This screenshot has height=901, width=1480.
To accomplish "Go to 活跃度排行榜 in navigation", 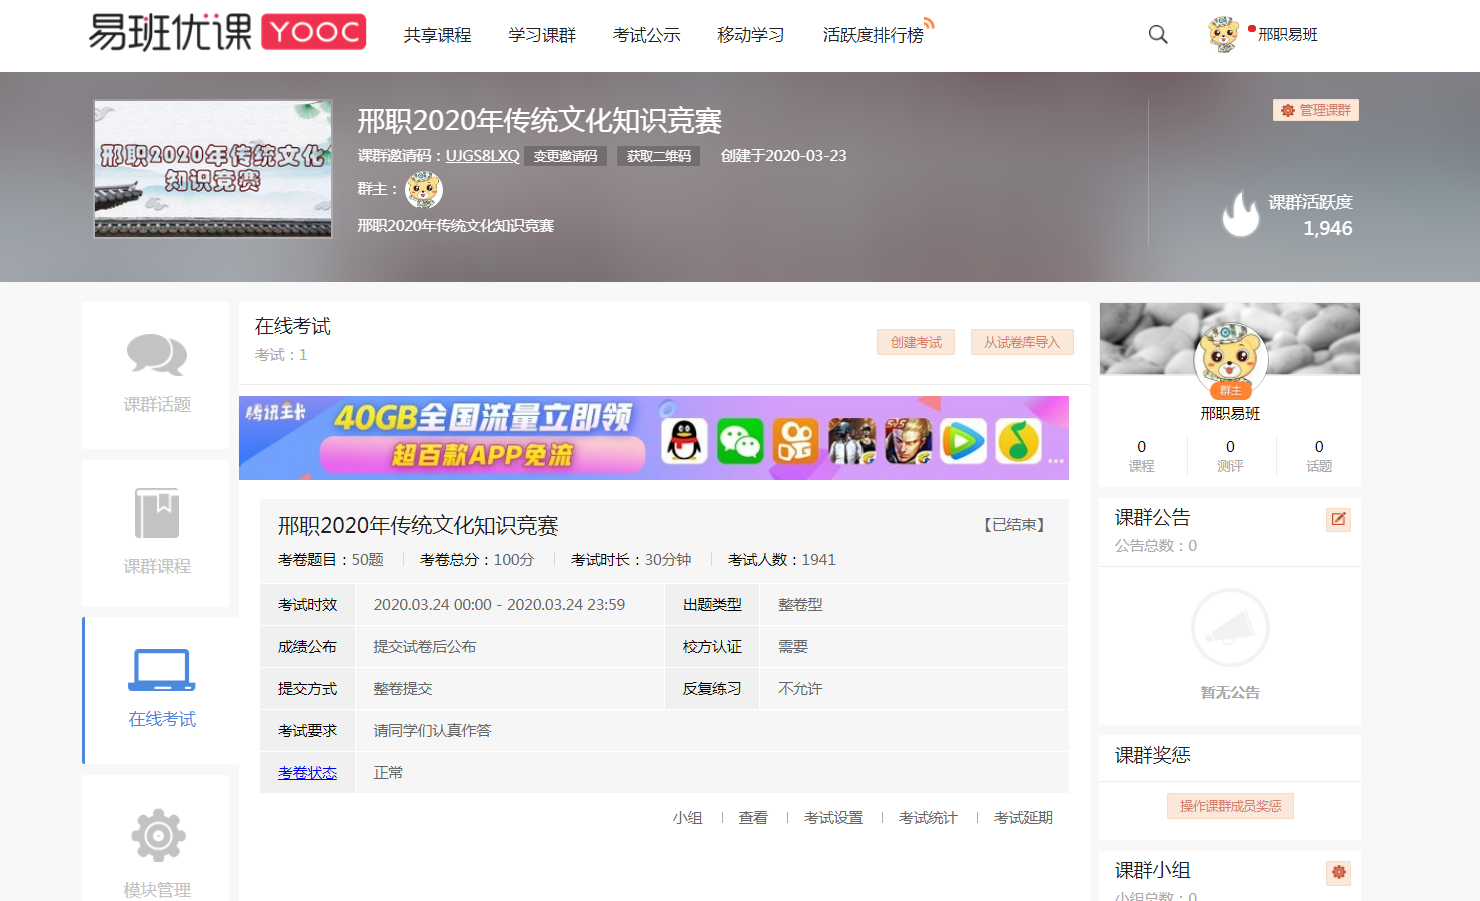I will (x=872, y=35).
